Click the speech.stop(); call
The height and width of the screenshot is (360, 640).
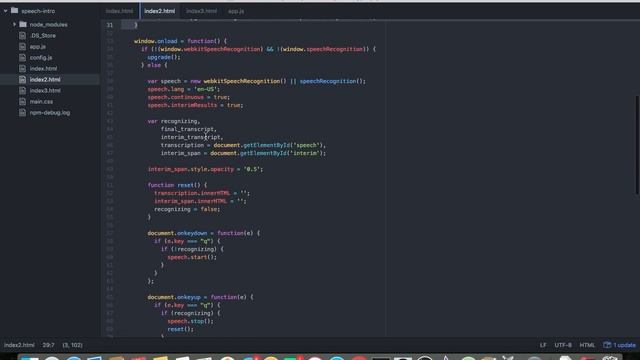point(190,321)
